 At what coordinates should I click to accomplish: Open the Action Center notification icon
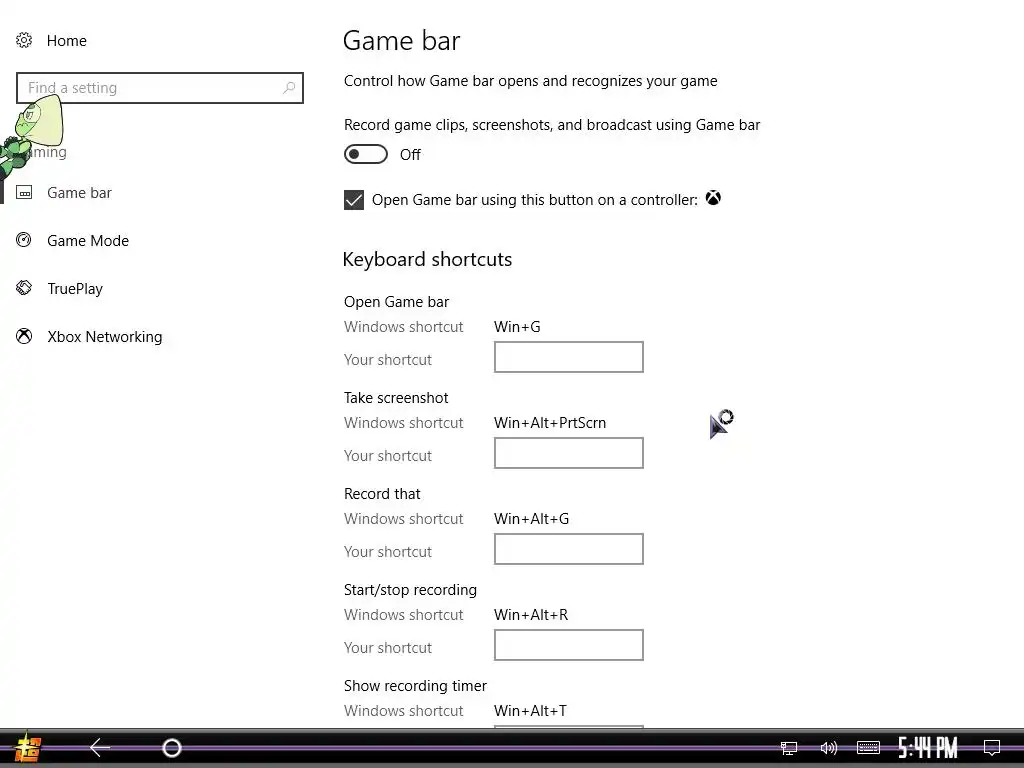pyautogui.click(x=992, y=748)
